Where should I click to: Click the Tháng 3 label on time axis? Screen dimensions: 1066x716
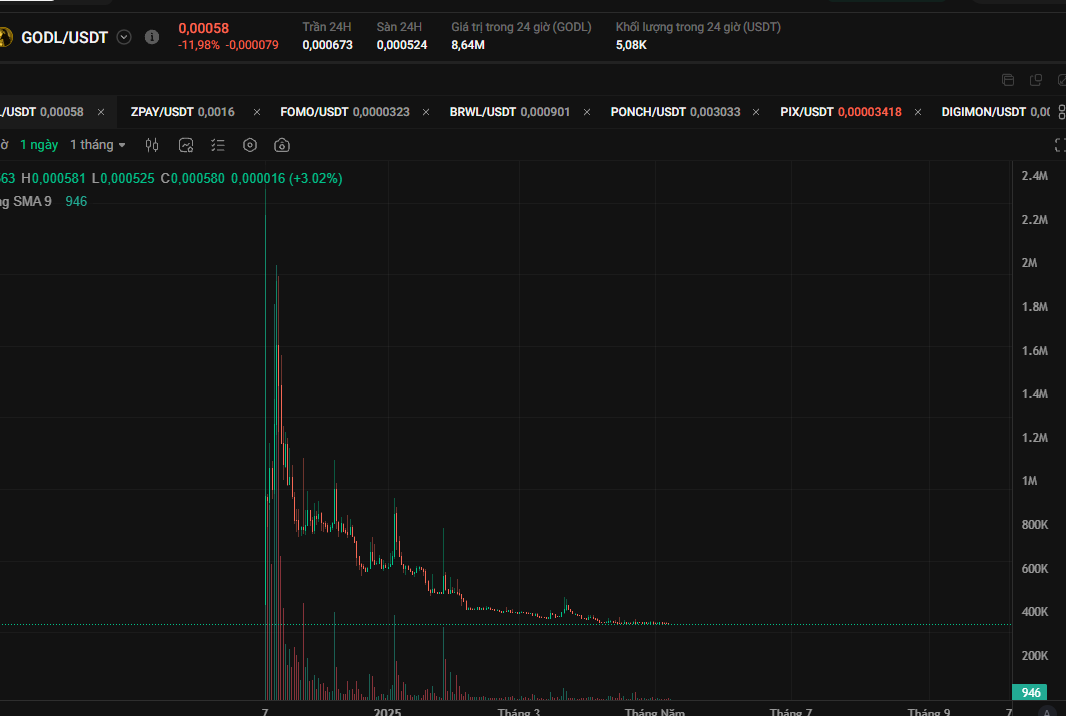(x=519, y=712)
